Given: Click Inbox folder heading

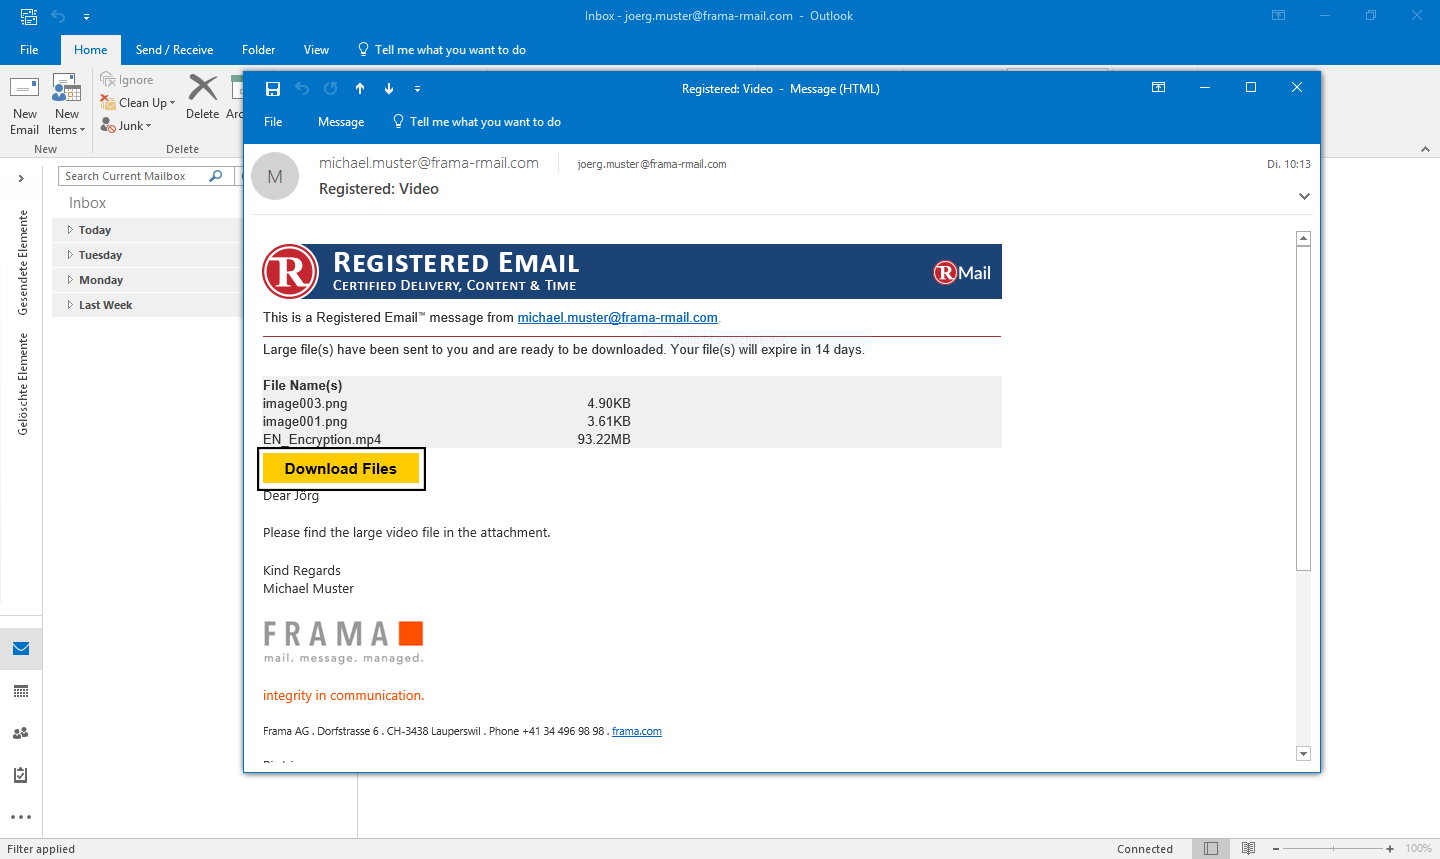Looking at the screenshot, I should pos(87,203).
